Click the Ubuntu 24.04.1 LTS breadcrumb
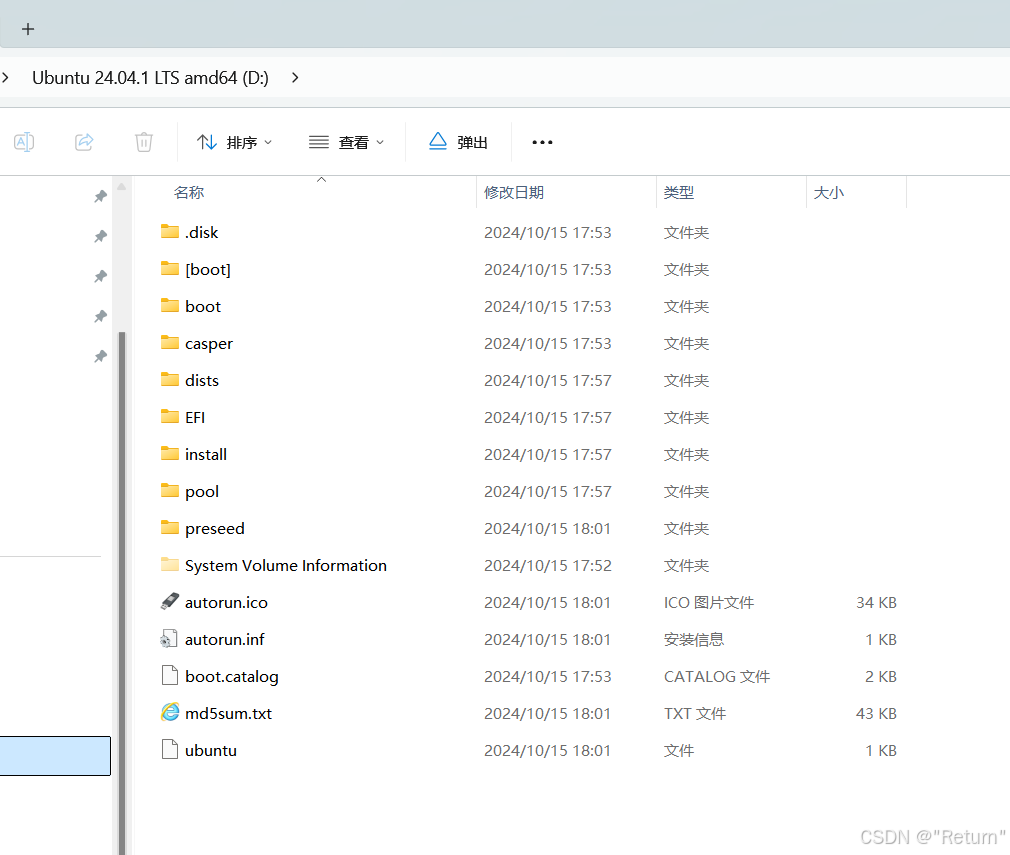Image resolution: width=1010 pixels, height=855 pixels. (x=150, y=77)
